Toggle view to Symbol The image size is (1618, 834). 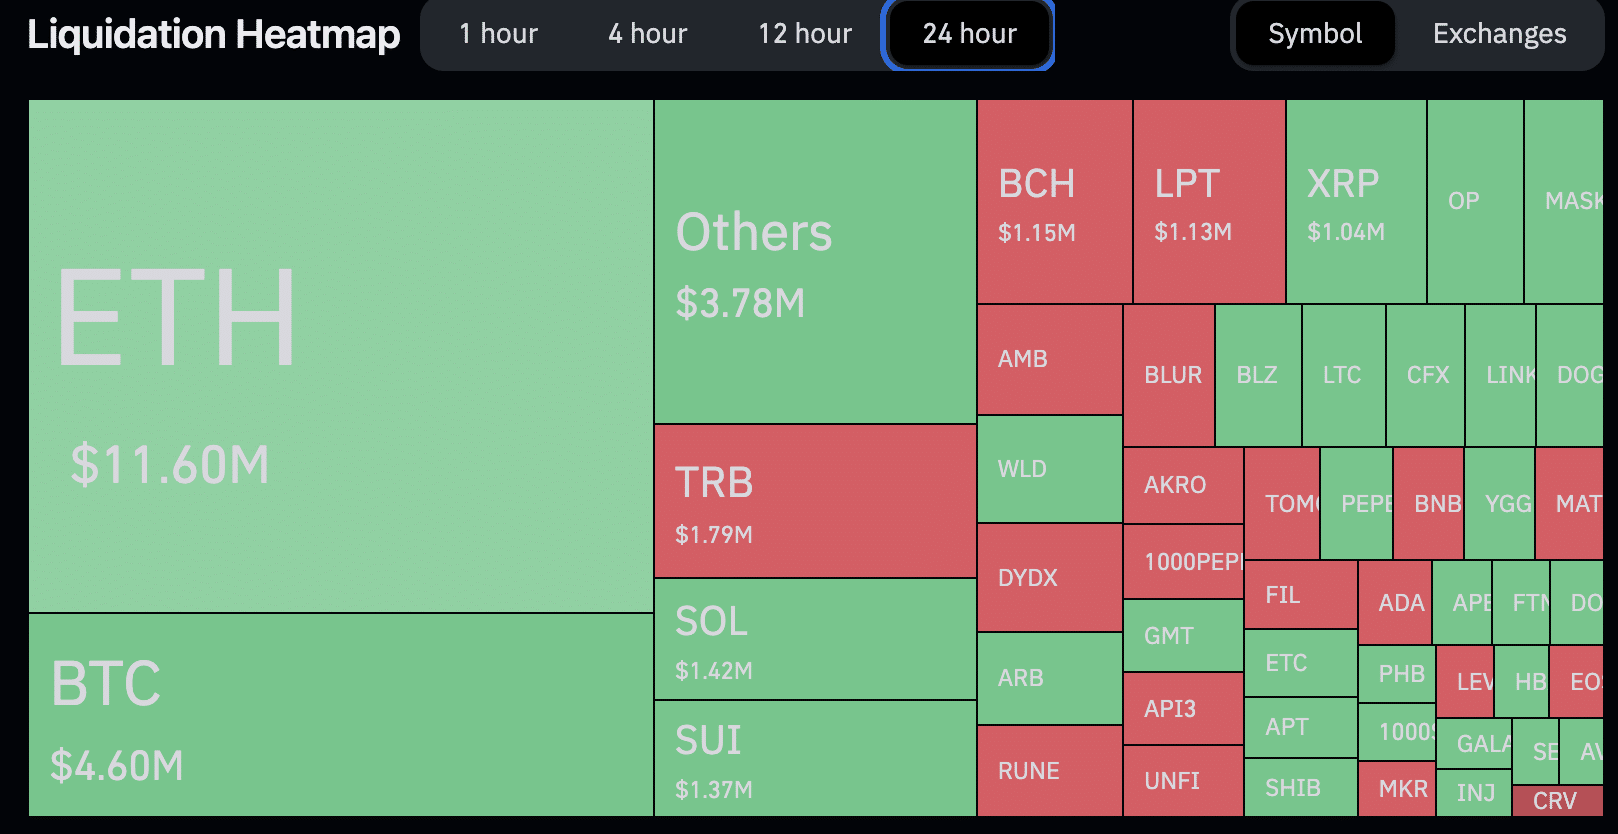tap(1314, 34)
